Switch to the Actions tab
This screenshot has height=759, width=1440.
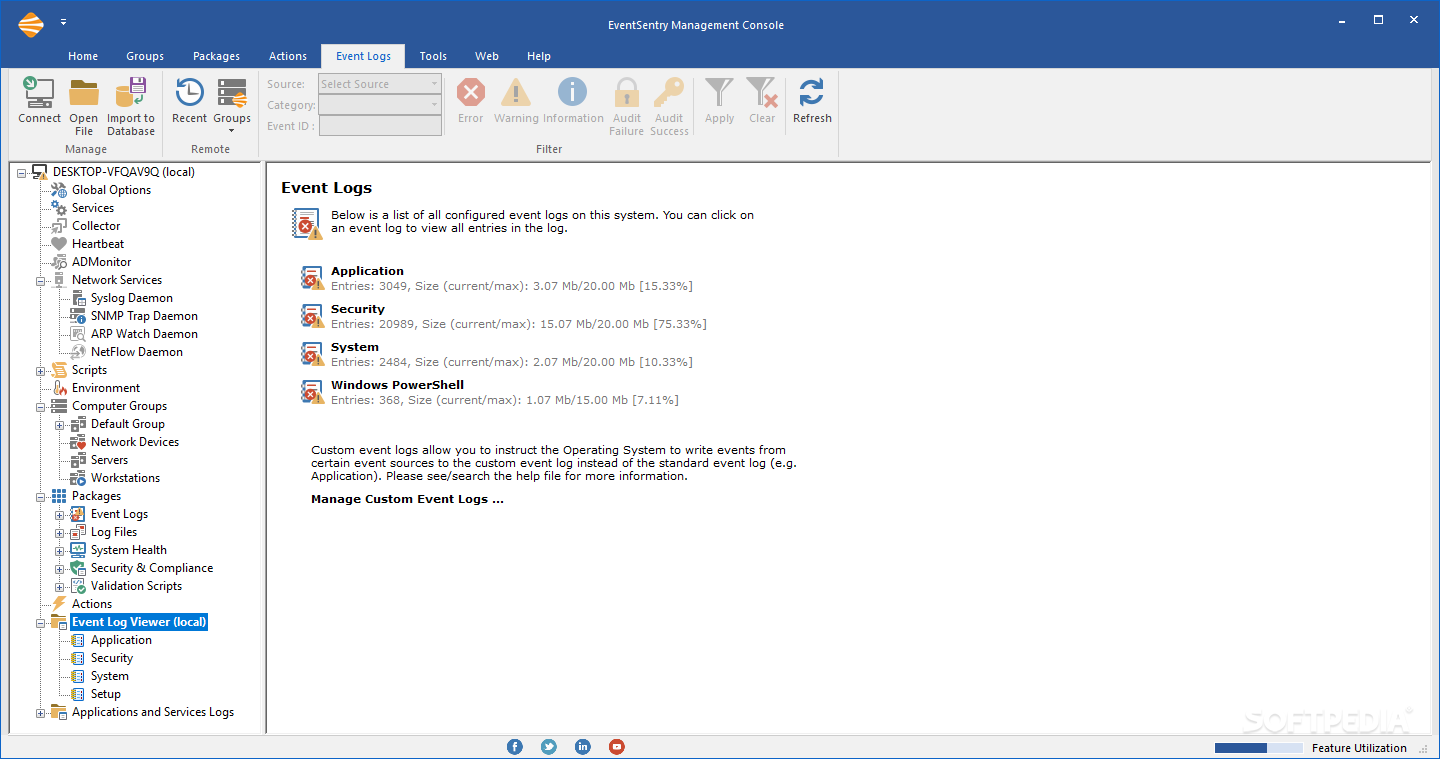click(288, 56)
